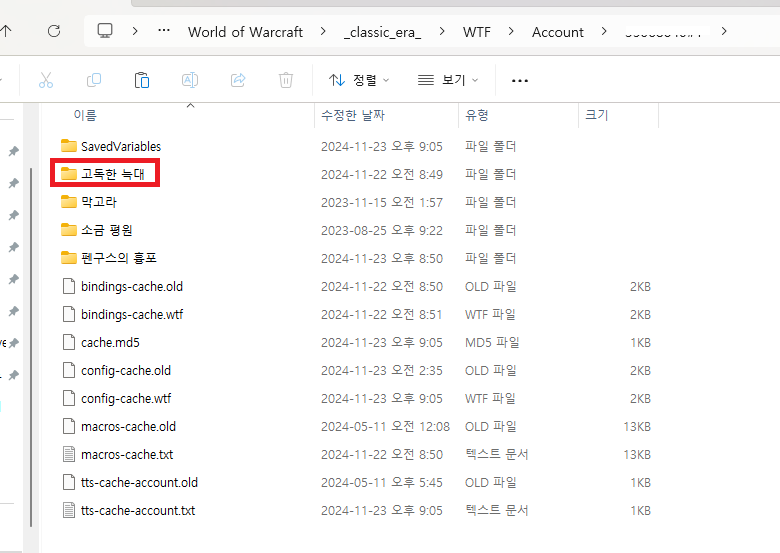Sort by 유형 column header
Viewport: 780px width, 553px height.
pos(476,115)
